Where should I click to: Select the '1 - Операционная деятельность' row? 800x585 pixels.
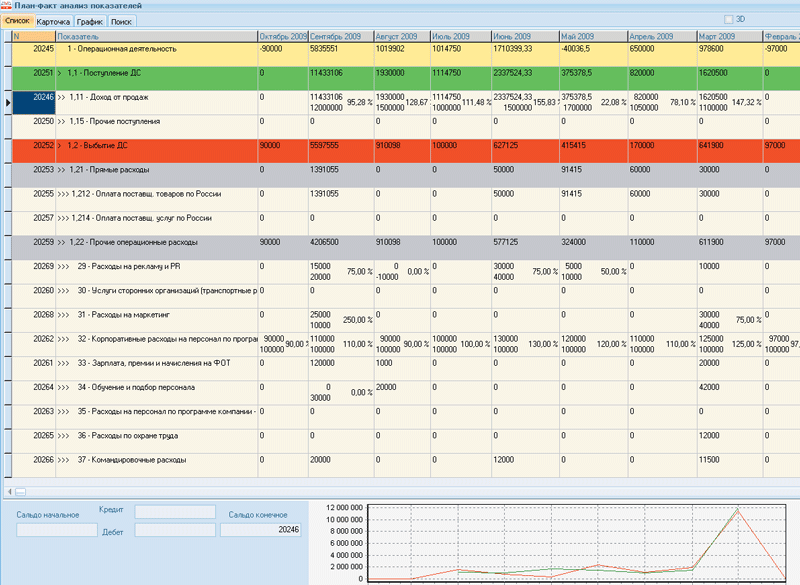[122, 48]
